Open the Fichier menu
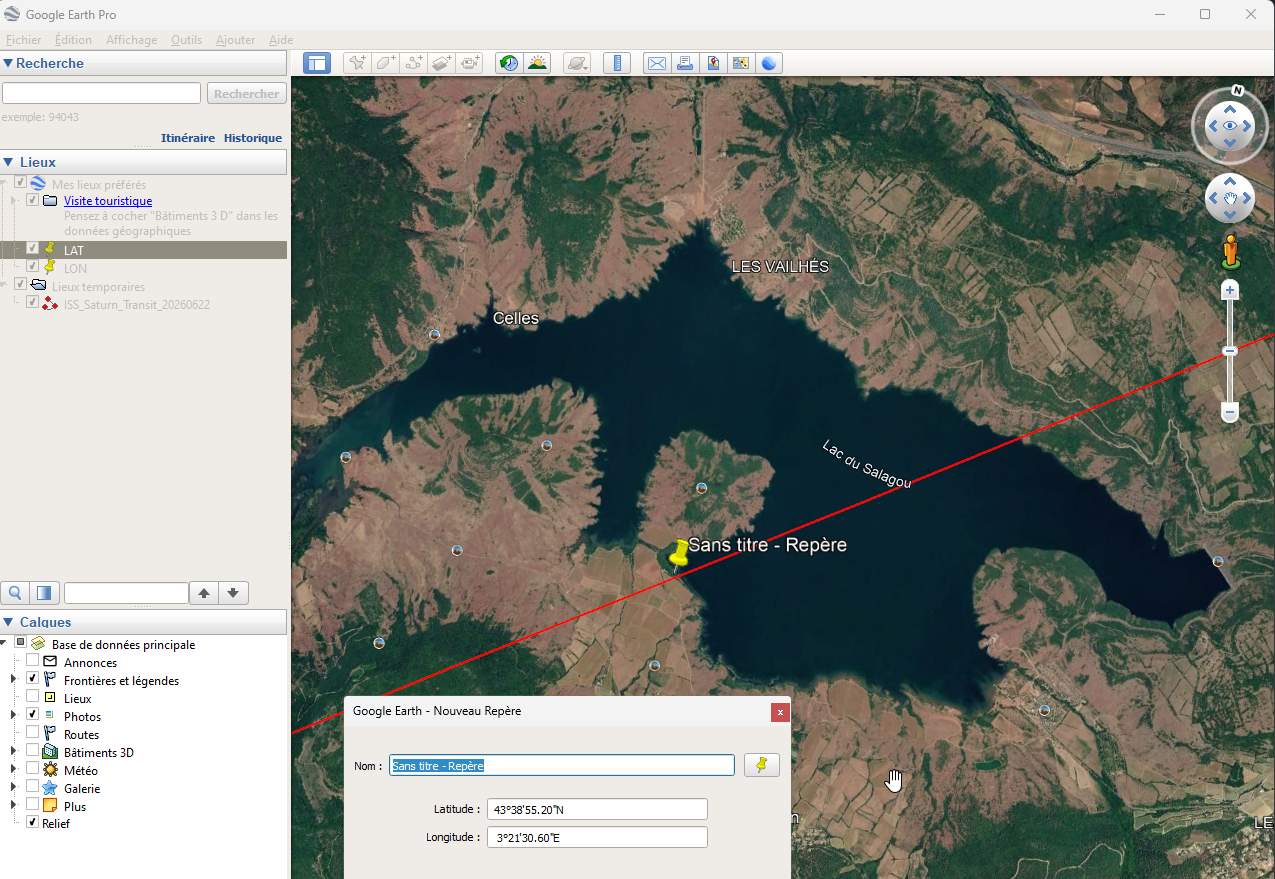This screenshot has width=1275, height=879. pos(24,40)
